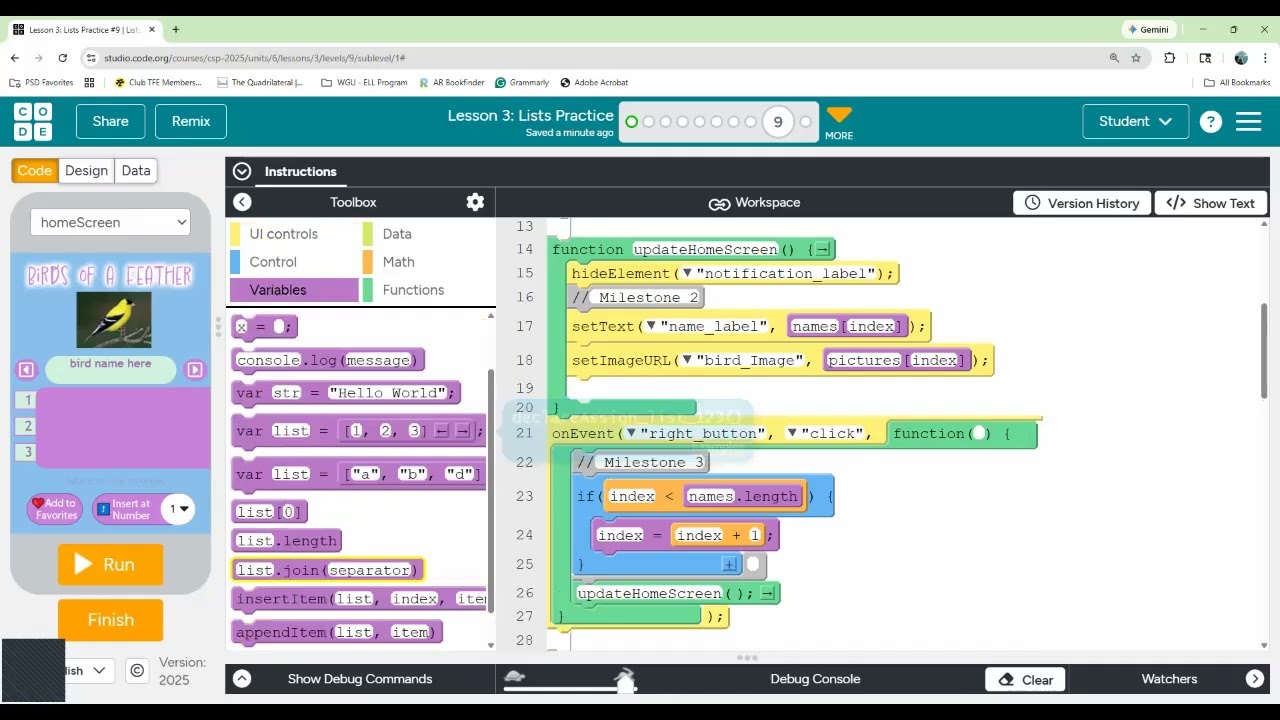Viewport: 1280px width, 720px height.
Task: Pick the var str Hello World block
Action: (346, 393)
